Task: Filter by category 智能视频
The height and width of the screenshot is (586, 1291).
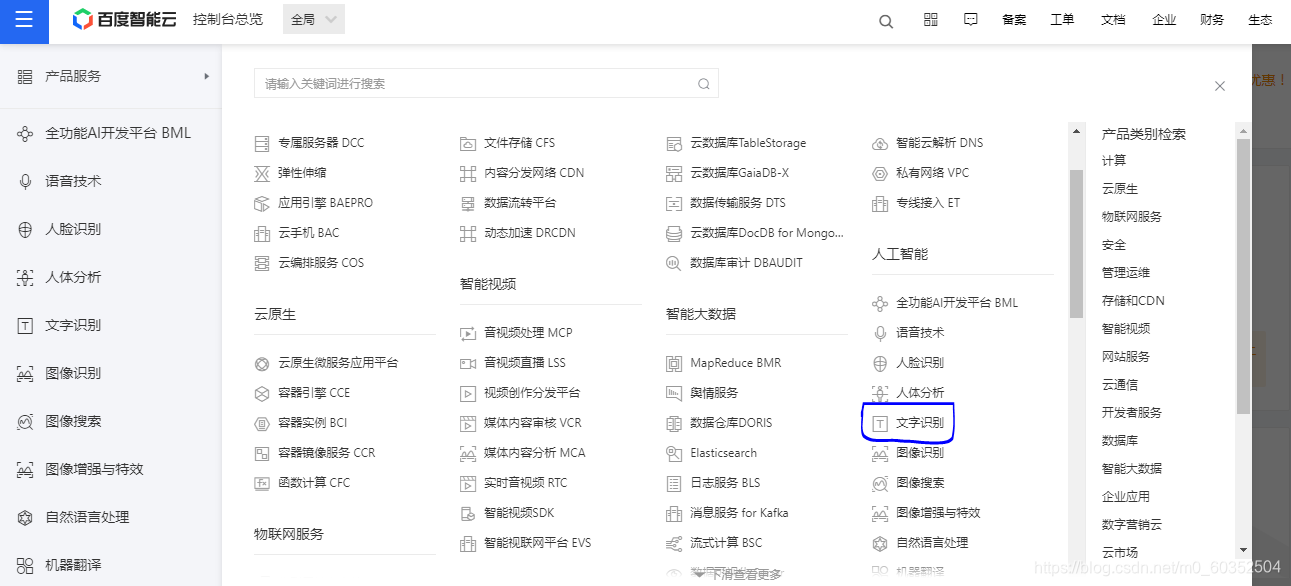Action: (x=1126, y=328)
